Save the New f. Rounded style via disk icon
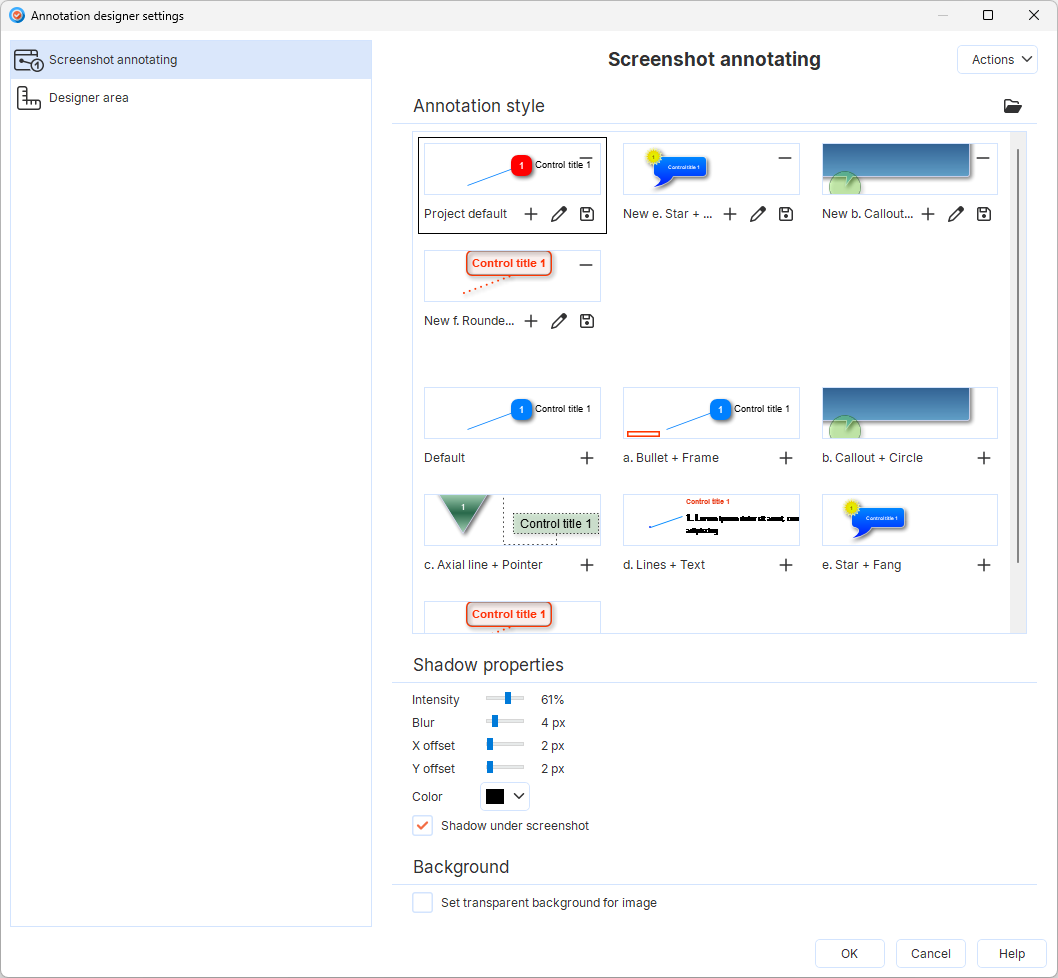This screenshot has height=978, width=1058. (x=587, y=321)
